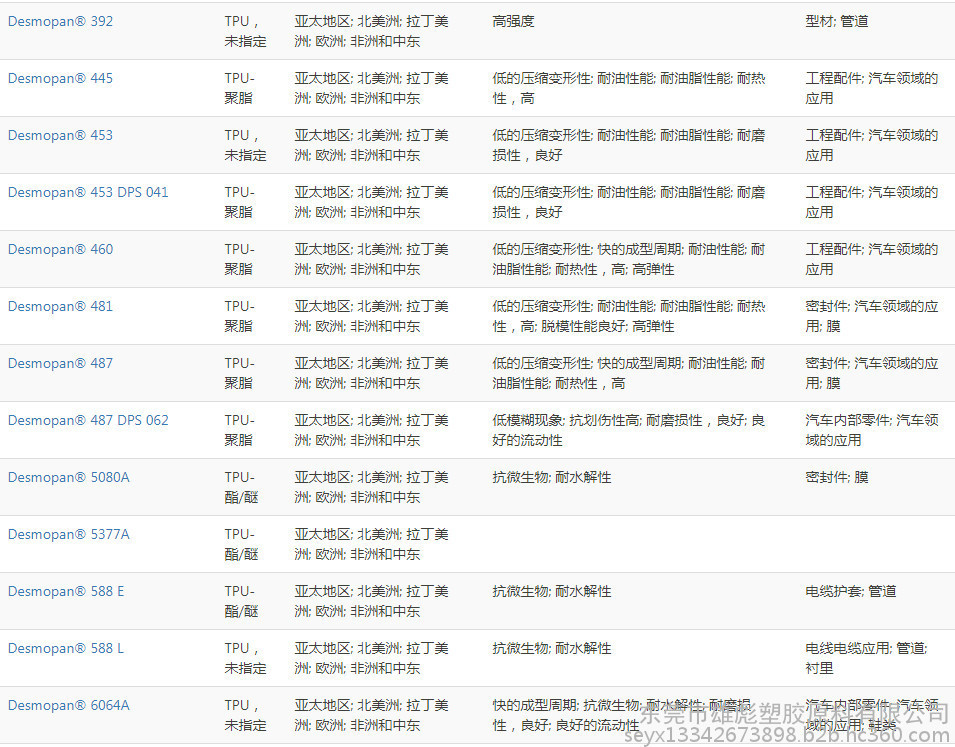Open the Desmopan® 588 L product link
Image resolution: width=955 pixels, height=747 pixels.
click(x=66, y=648)
